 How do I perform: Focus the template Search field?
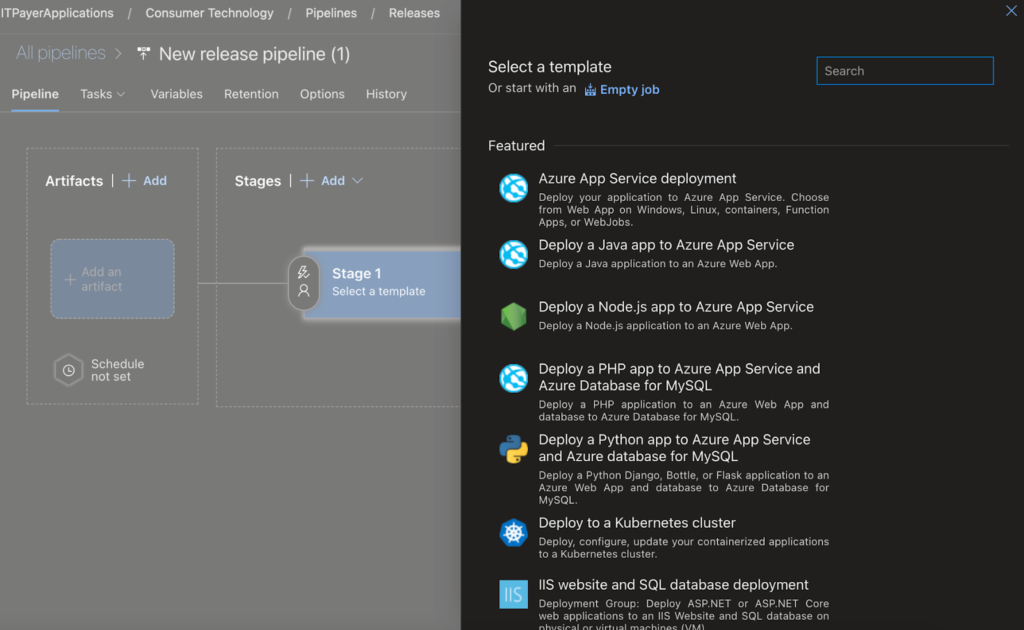pos(904,71)
